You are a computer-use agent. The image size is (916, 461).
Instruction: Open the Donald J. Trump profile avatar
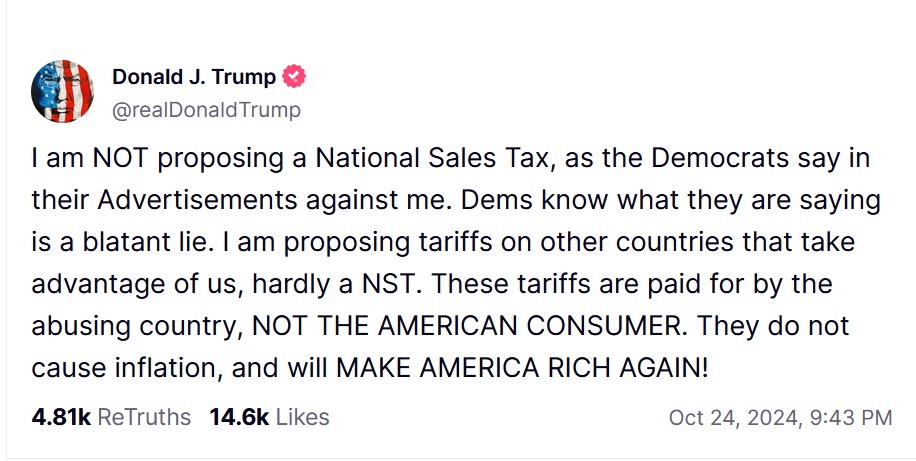point(63,91)
